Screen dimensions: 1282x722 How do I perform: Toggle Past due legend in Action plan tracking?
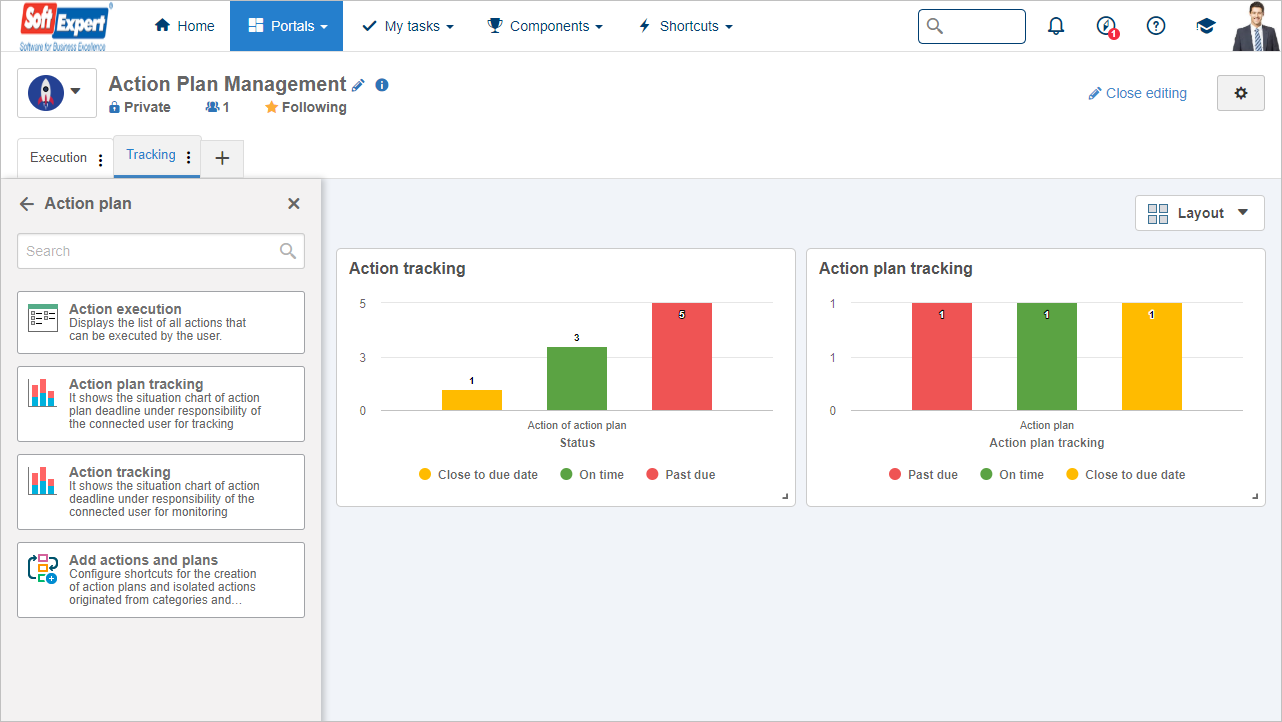coord(923,475)
